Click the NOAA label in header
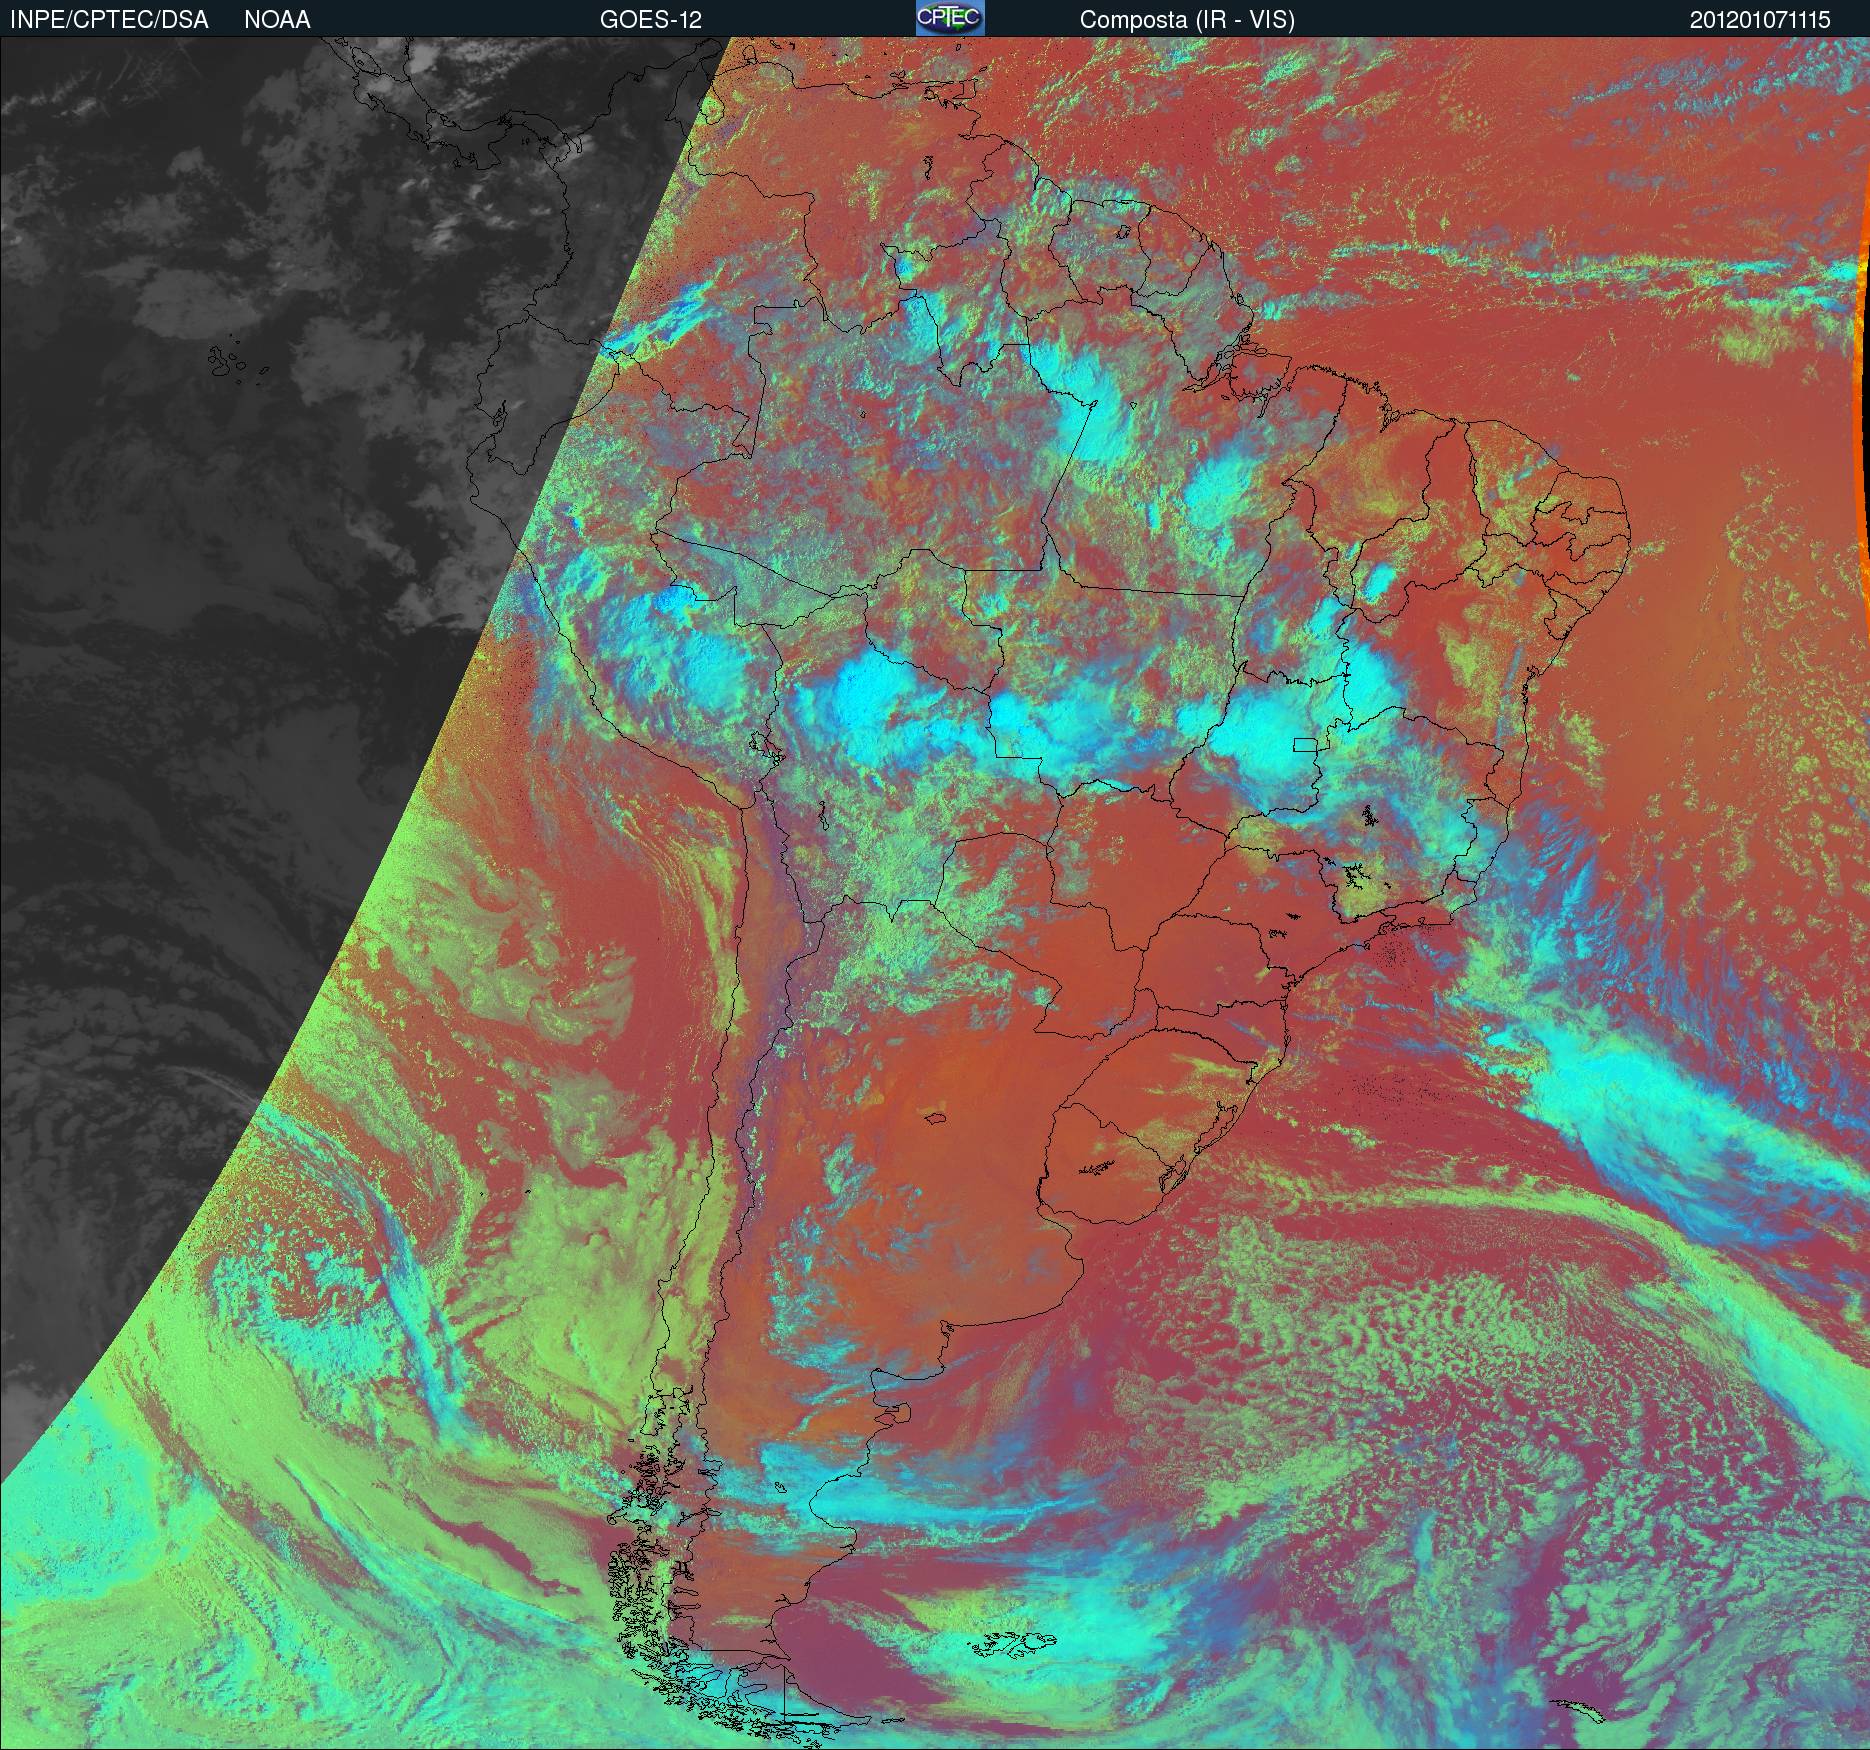 tap(277, 20)
